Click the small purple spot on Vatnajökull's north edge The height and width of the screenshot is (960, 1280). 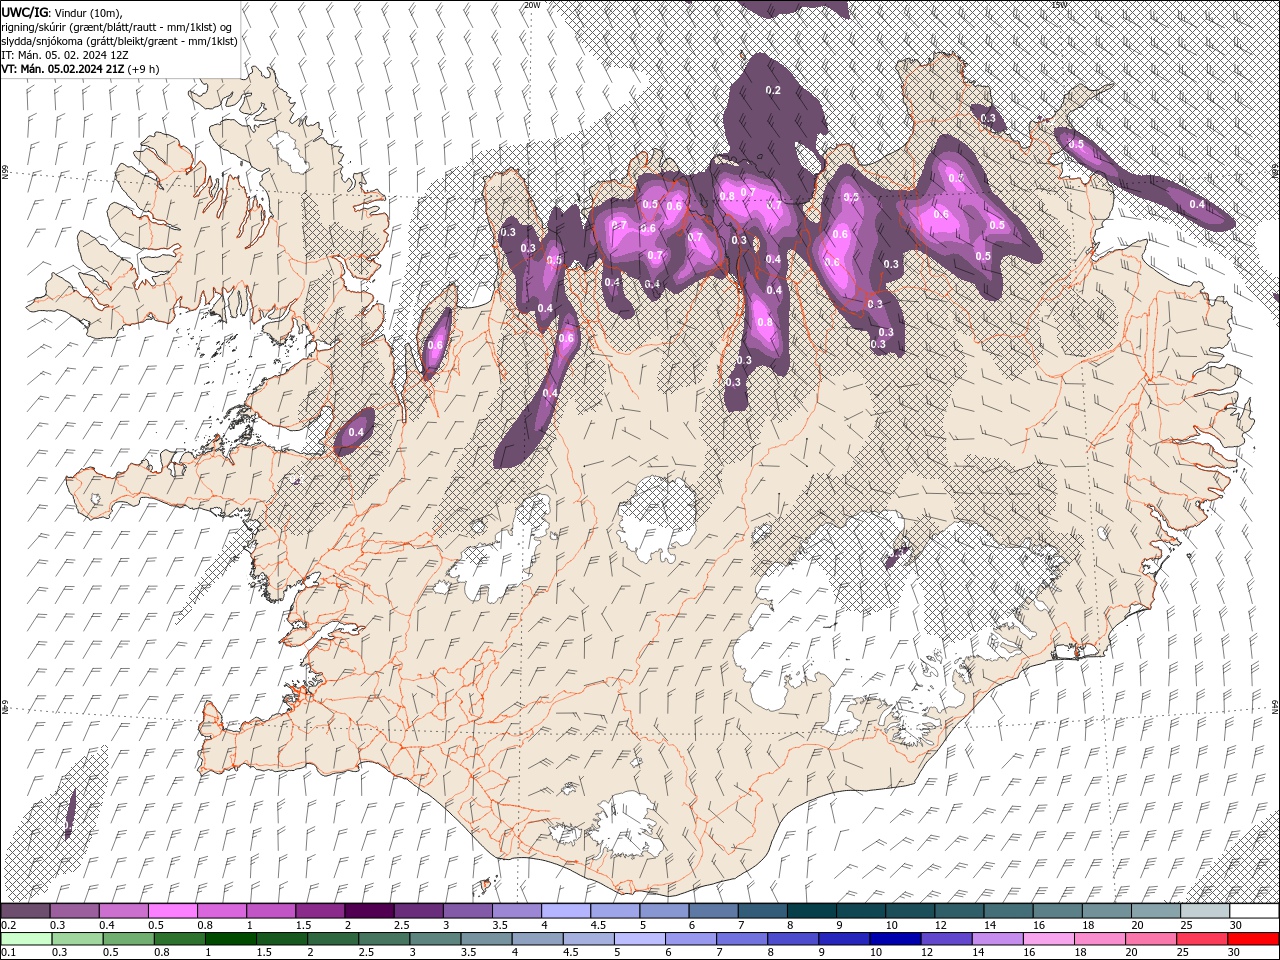897,556
